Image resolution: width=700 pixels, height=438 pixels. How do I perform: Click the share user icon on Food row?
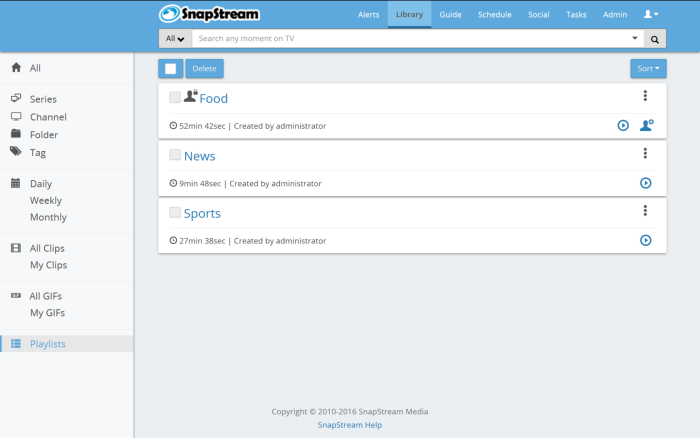646,125
